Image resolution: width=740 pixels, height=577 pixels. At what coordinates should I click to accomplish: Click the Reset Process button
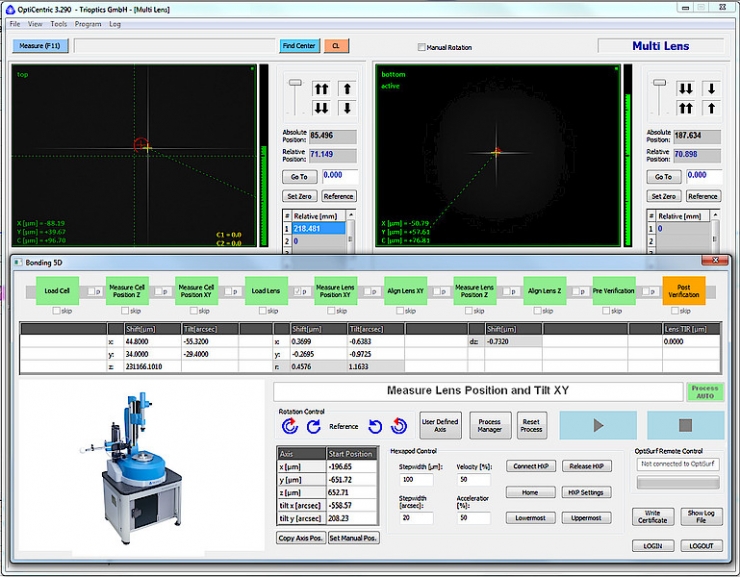531,426
